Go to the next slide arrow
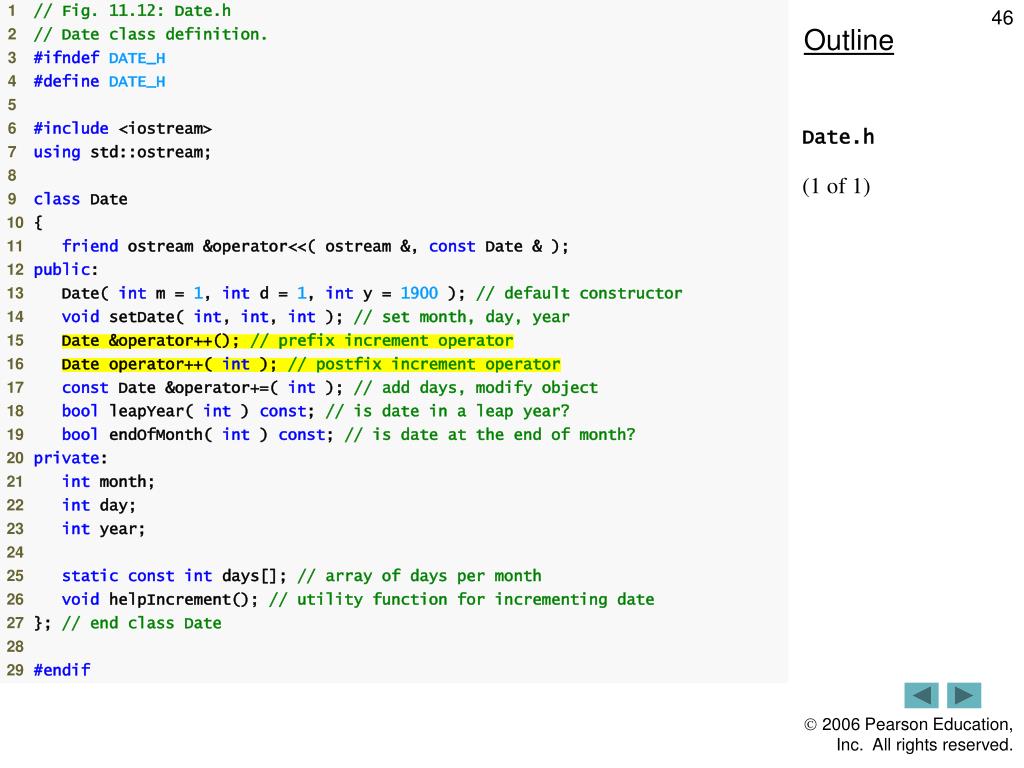1024x768 pixels. [964, 696]
